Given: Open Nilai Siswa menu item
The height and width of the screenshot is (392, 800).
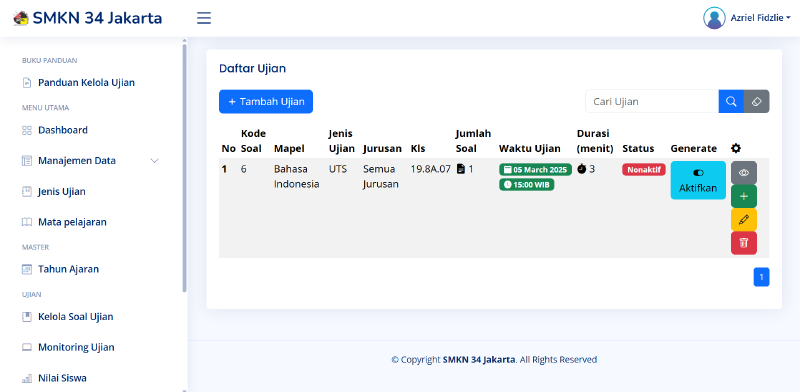Looking at the screenshot, I should click(x=62, y=378).
